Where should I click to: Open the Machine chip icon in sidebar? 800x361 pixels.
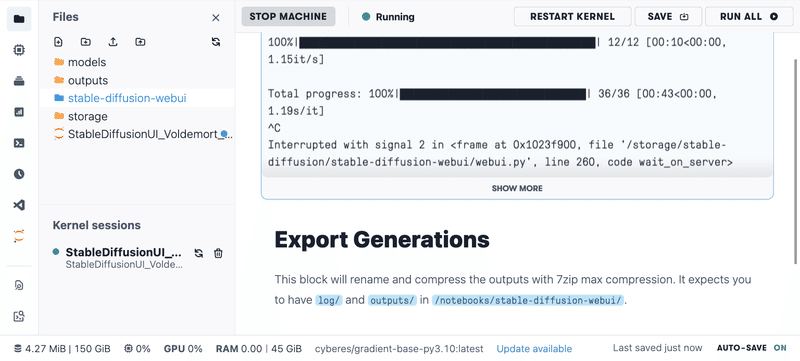point(19,50)
